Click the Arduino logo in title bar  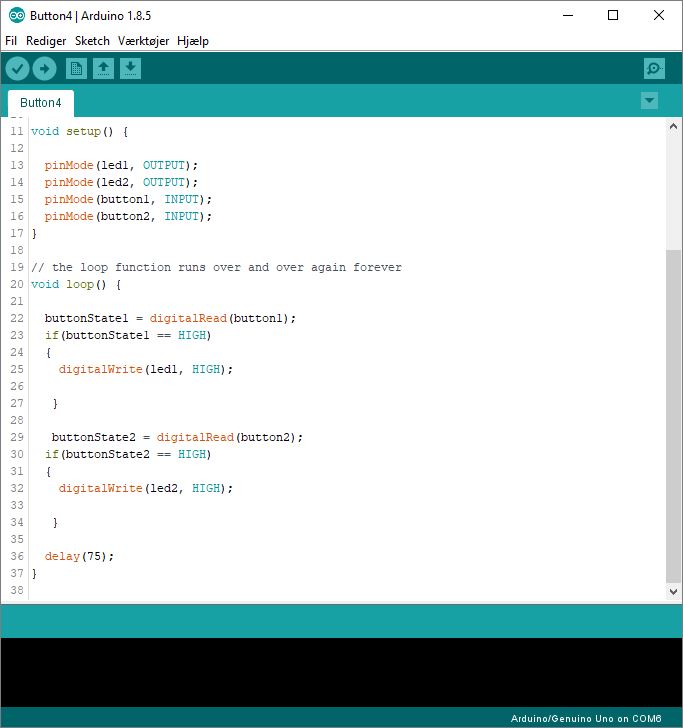tap(16, 15)
